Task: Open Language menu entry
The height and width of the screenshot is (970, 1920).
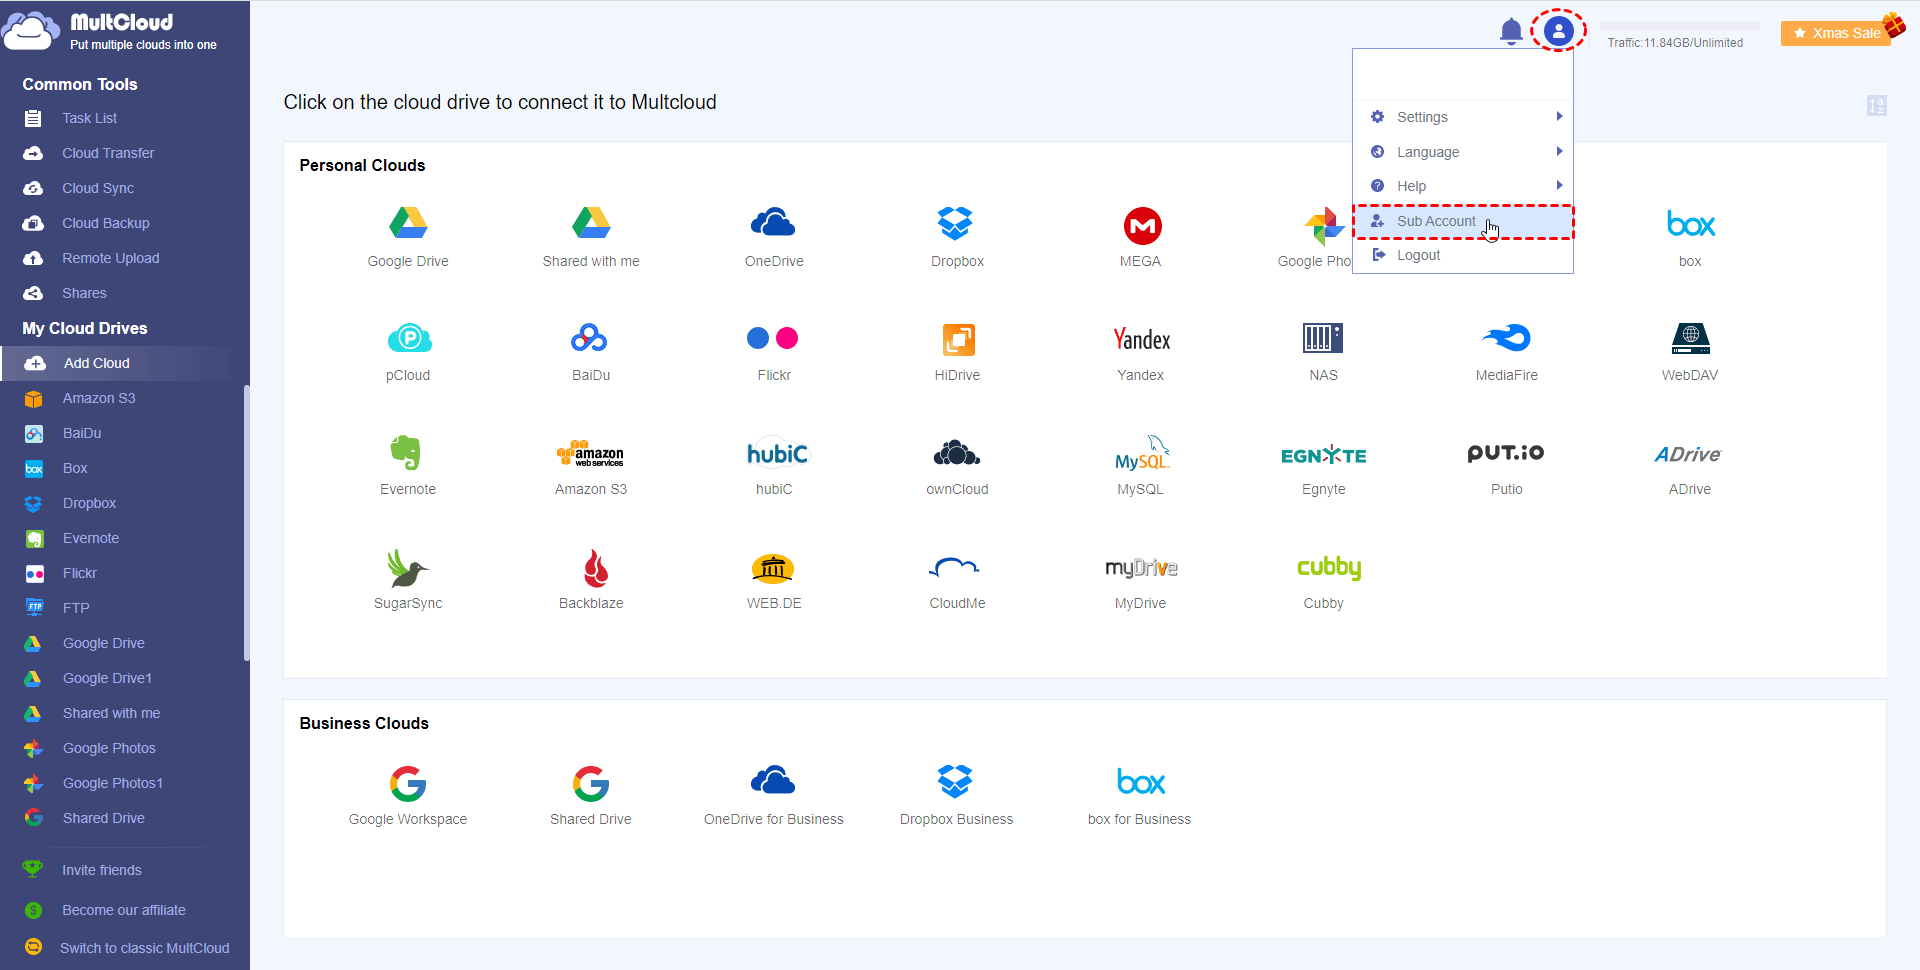Action: pos(1463,152)
